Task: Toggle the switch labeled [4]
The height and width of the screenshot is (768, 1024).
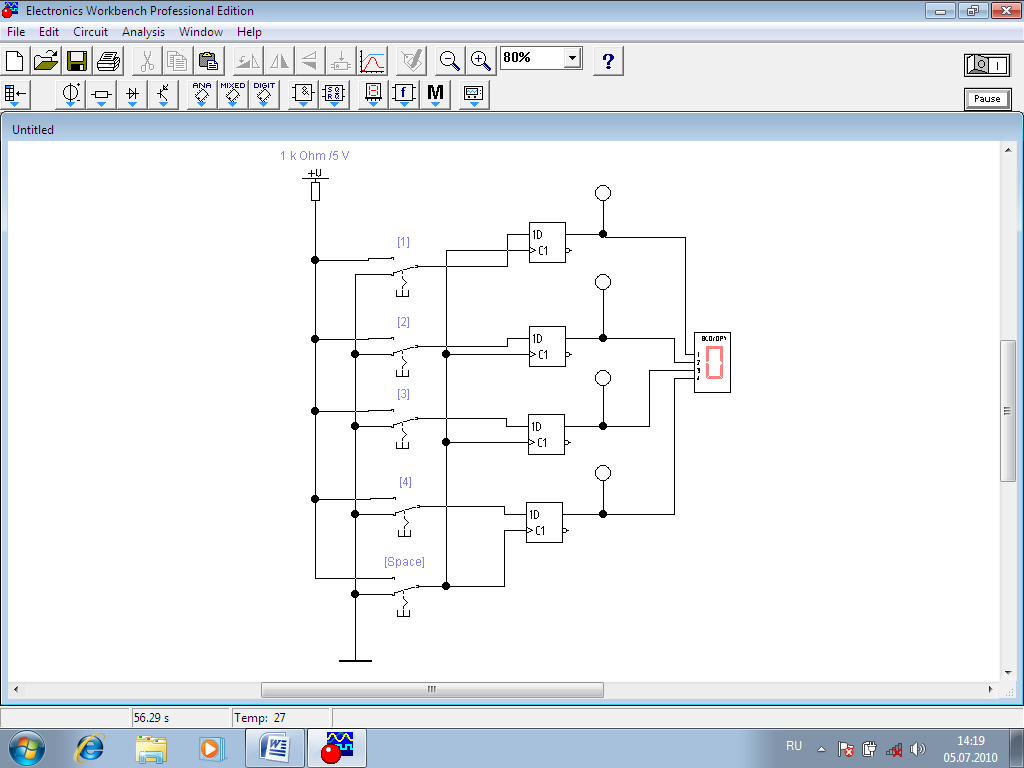Action: (406, 515)
